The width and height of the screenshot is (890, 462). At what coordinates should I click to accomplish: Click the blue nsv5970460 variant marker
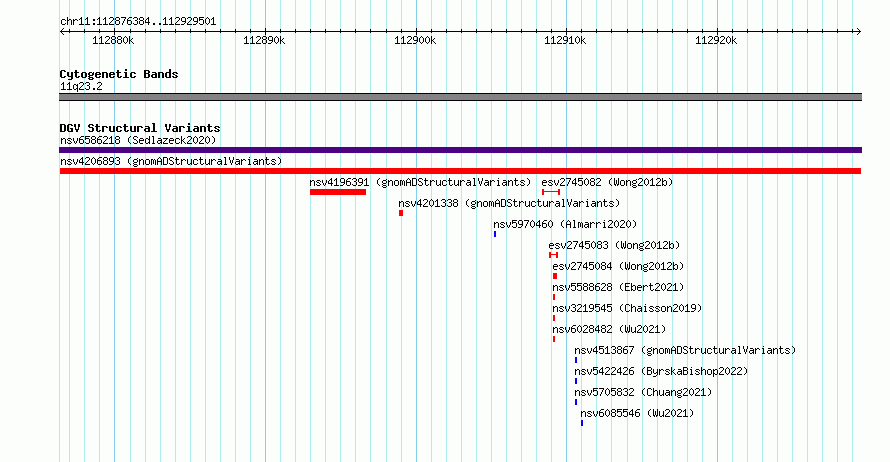click(495, 234)
